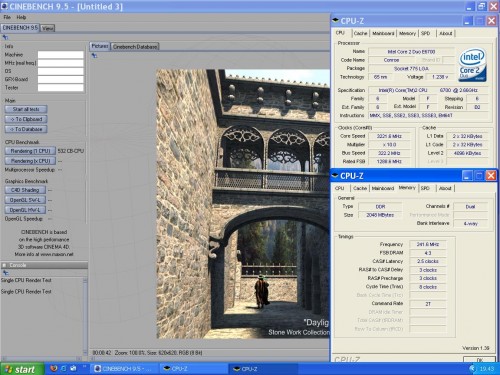Select the Pictures tab
Viewport: 500px width, 375px height.
(100, 46)
